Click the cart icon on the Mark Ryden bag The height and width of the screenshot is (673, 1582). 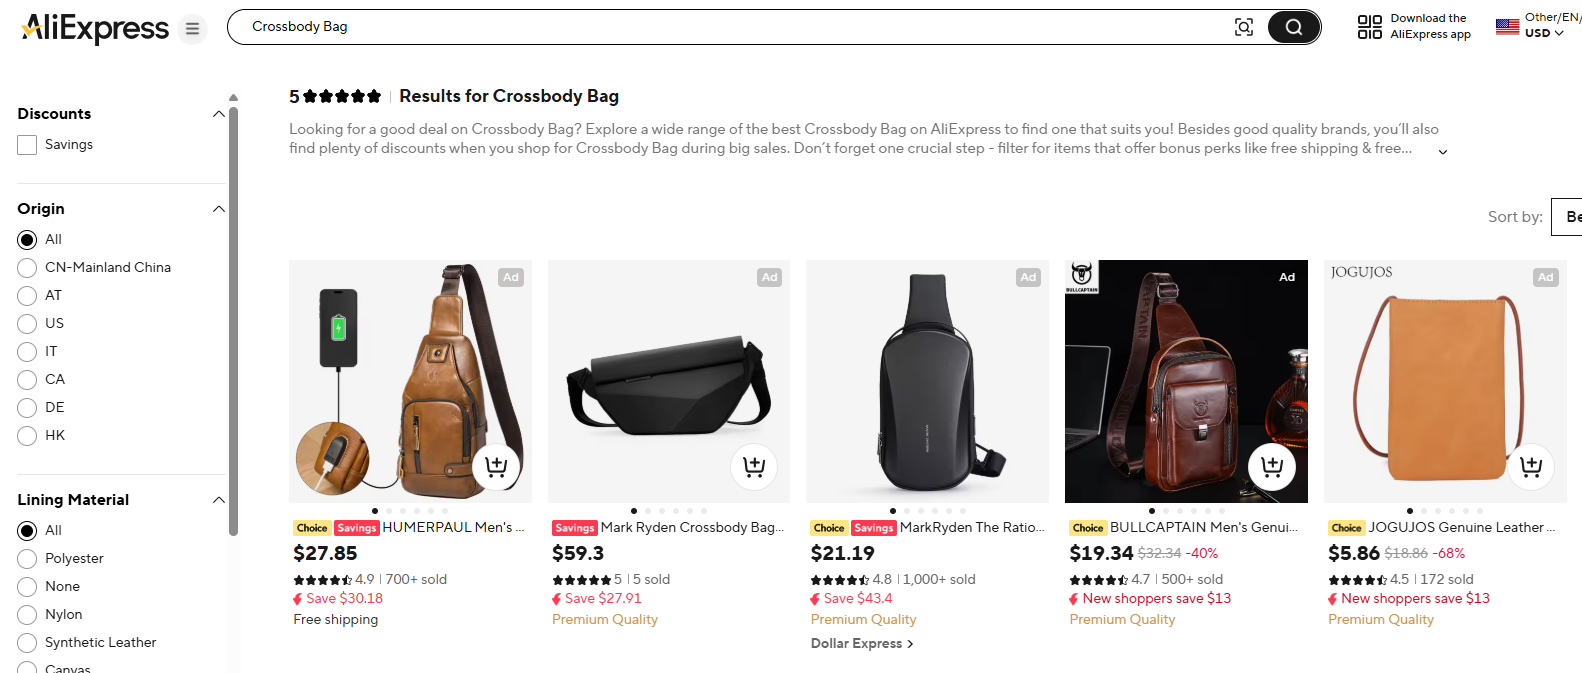(x=755, y=466)
